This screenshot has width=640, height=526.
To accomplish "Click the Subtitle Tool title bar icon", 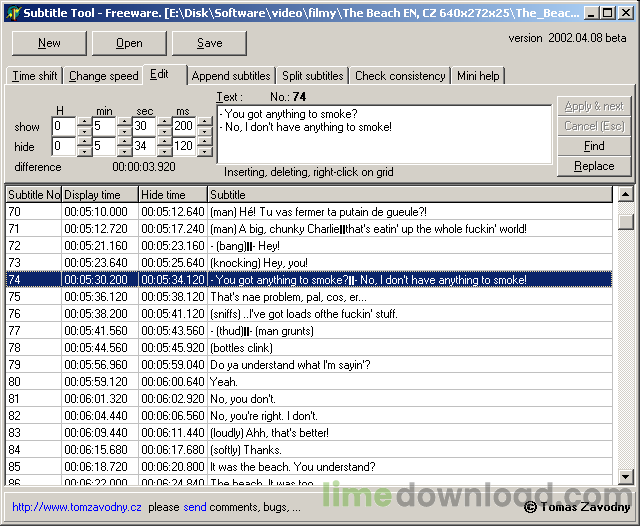I will click(x=12, y=12).
